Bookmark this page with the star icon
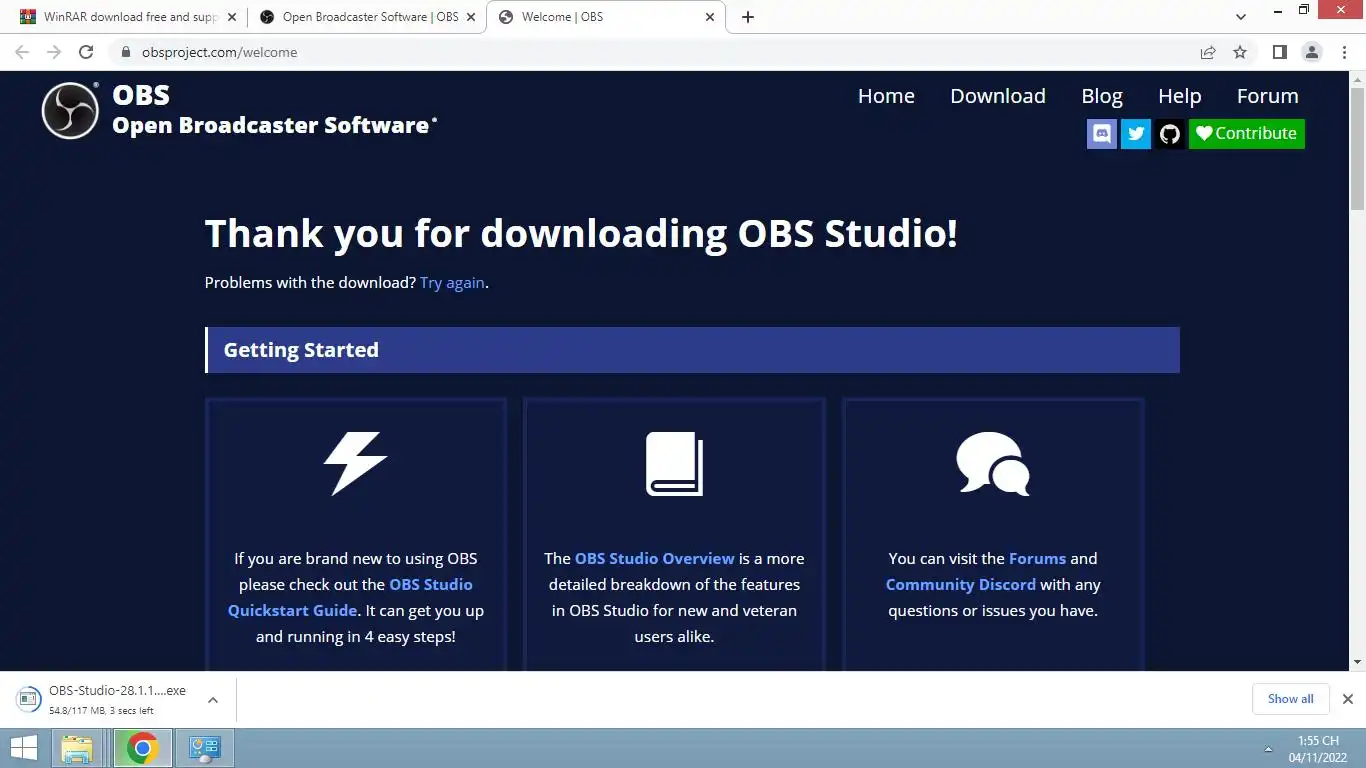The height and width of the screenshot is (768, 1366). (1240, 52)
